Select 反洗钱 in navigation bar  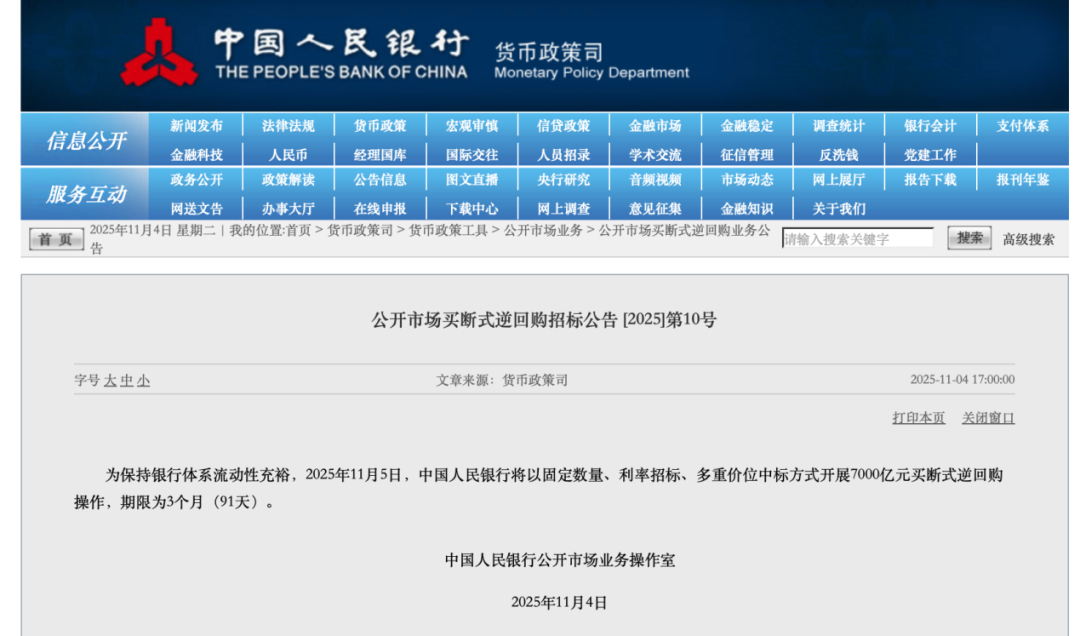(838, 155)
